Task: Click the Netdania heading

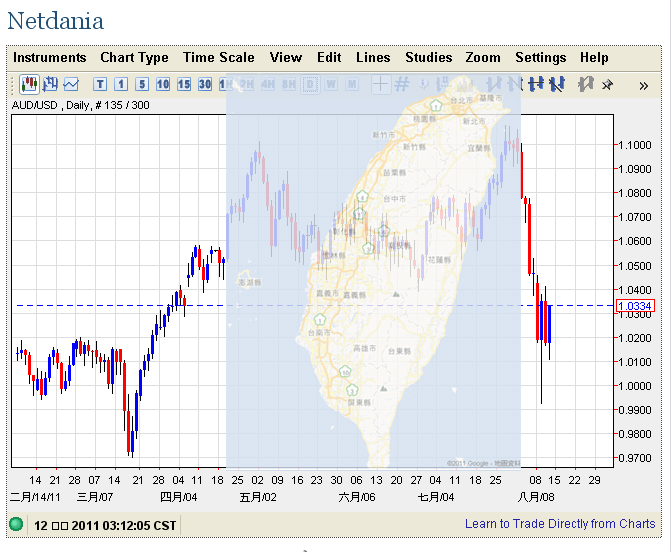Action: coord(56,21)
